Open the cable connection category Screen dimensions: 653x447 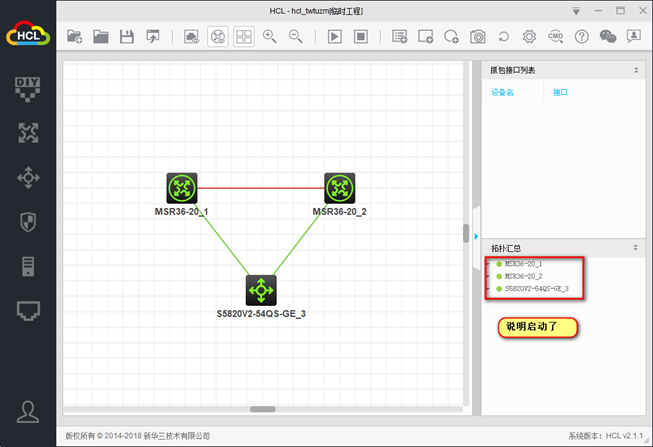pyautogui.click(x=28, y=311)
